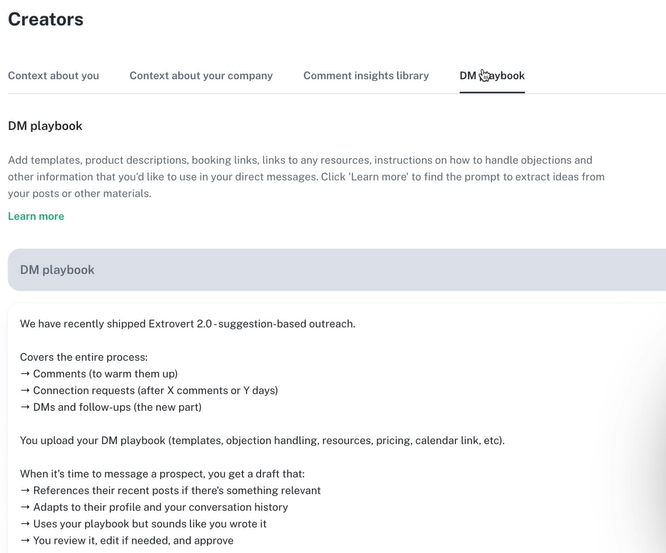Click the green Learn more link
This screenshot has height=553, width=666.
[36, 216]
